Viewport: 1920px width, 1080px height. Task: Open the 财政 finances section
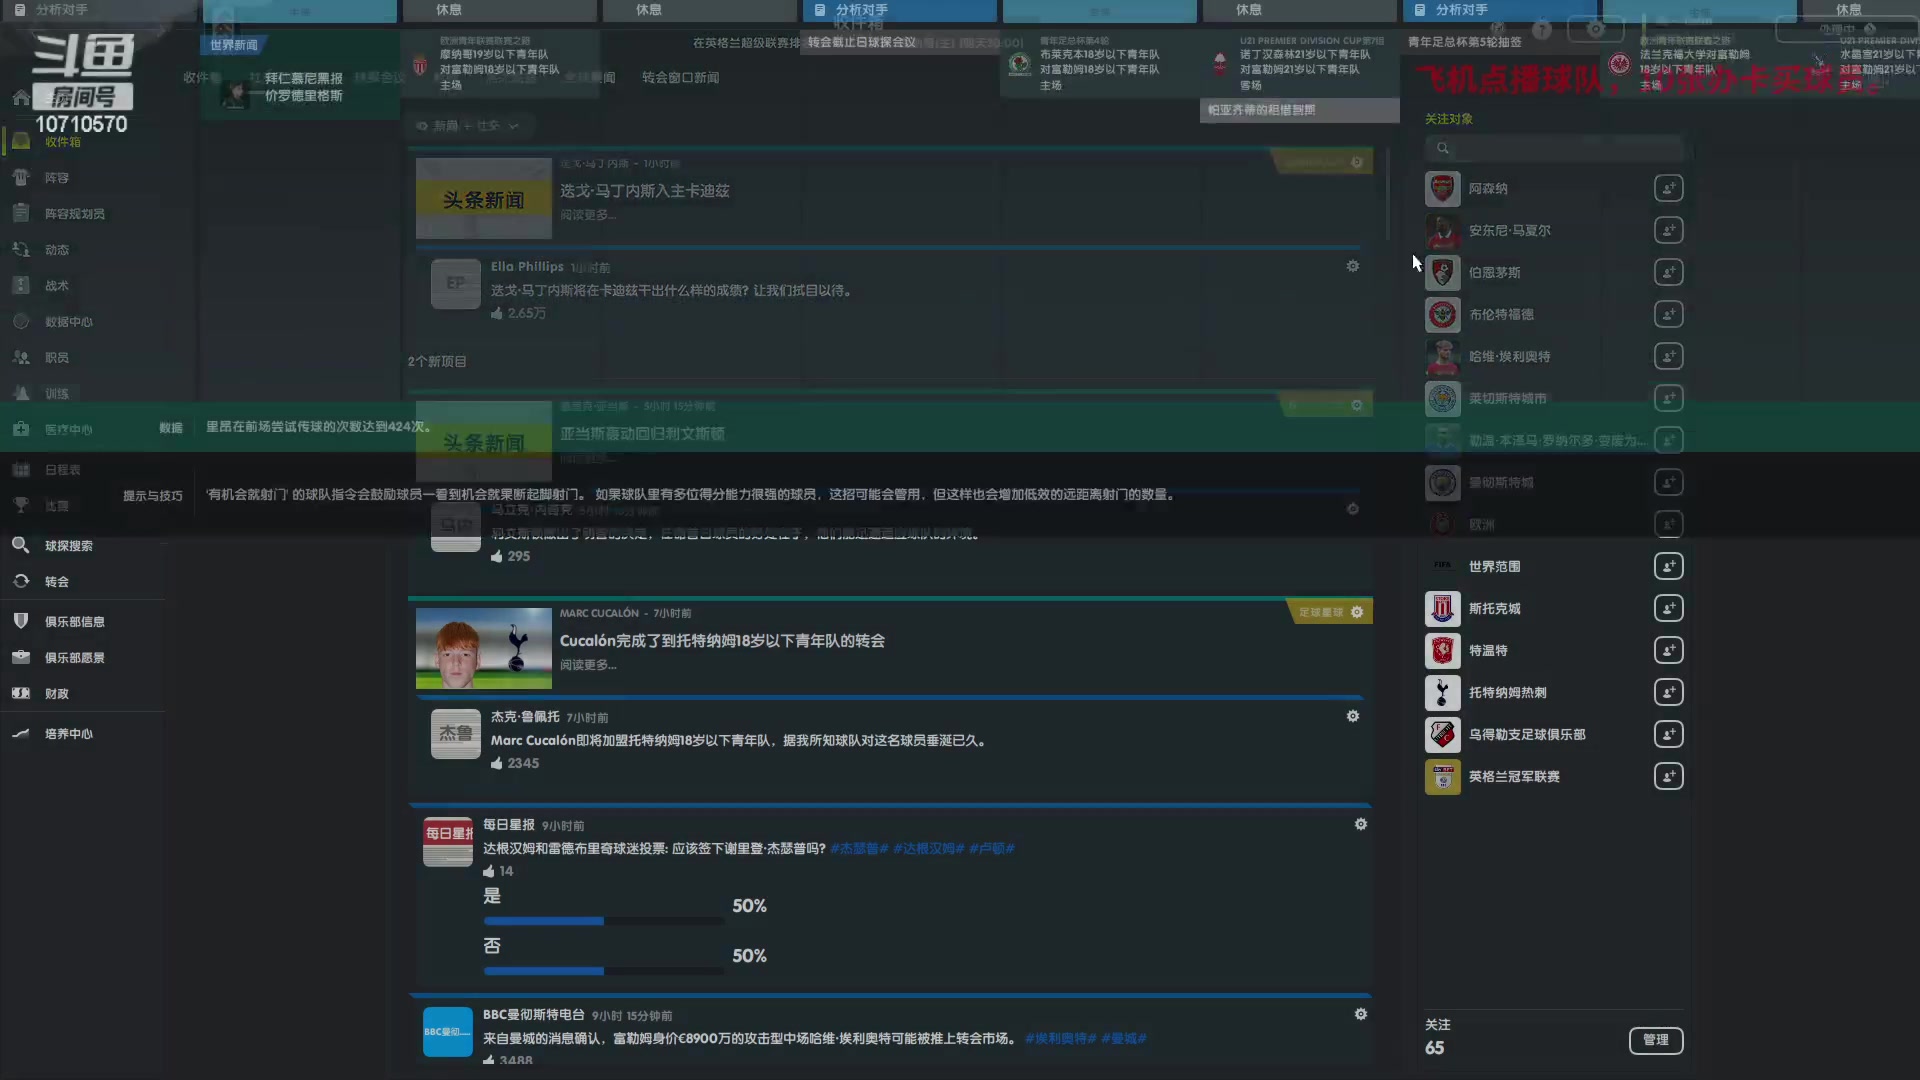click(56, 694)
